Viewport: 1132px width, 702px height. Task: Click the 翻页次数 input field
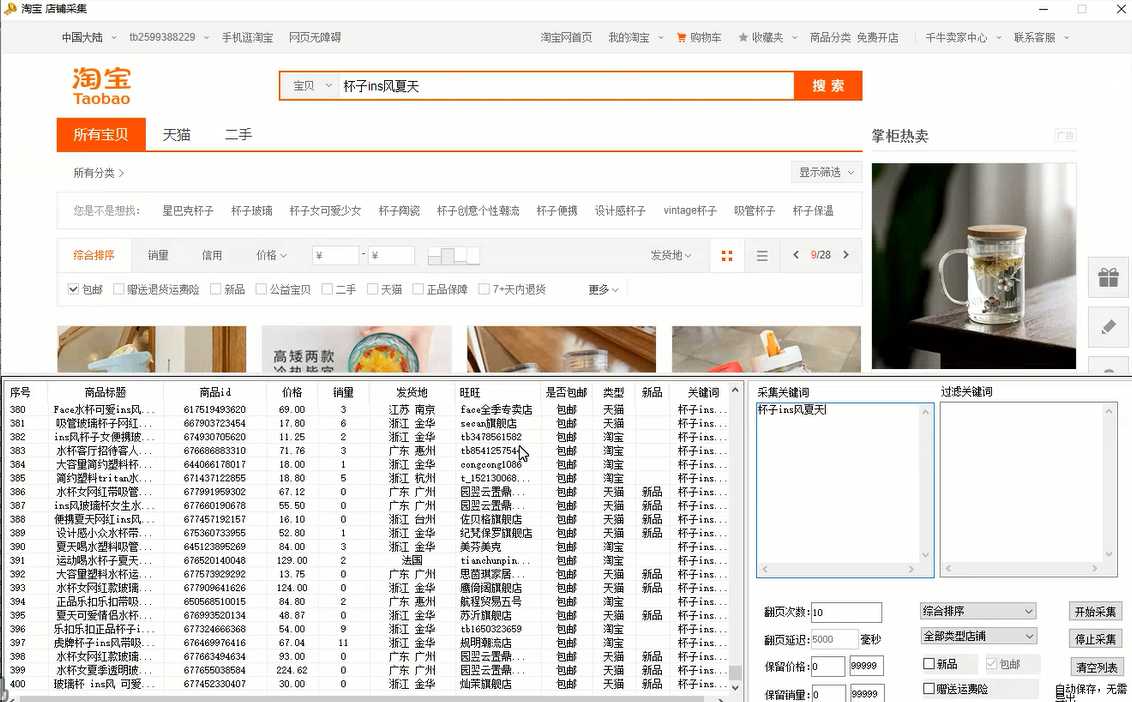[x=846, y=612]
